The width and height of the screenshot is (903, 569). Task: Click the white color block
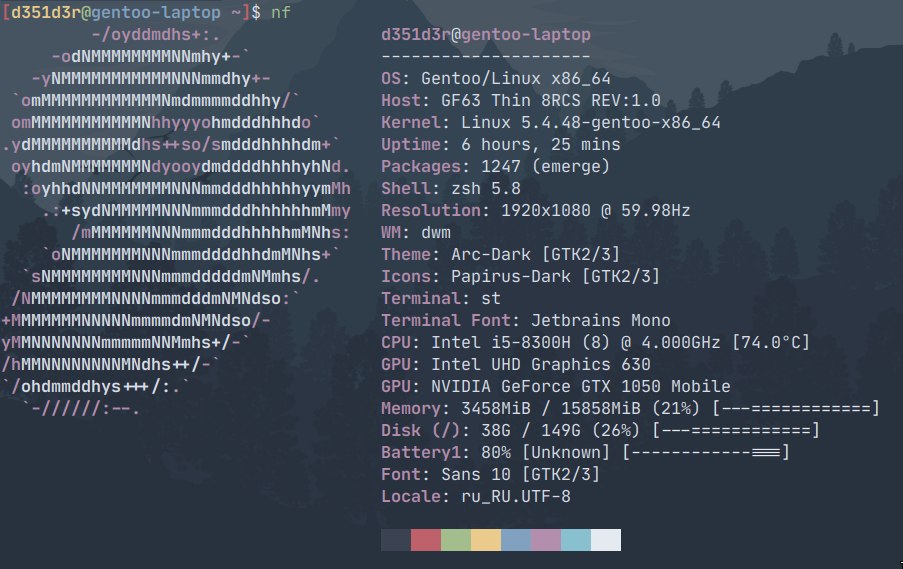pyautogui.click(x=606, y=540)
